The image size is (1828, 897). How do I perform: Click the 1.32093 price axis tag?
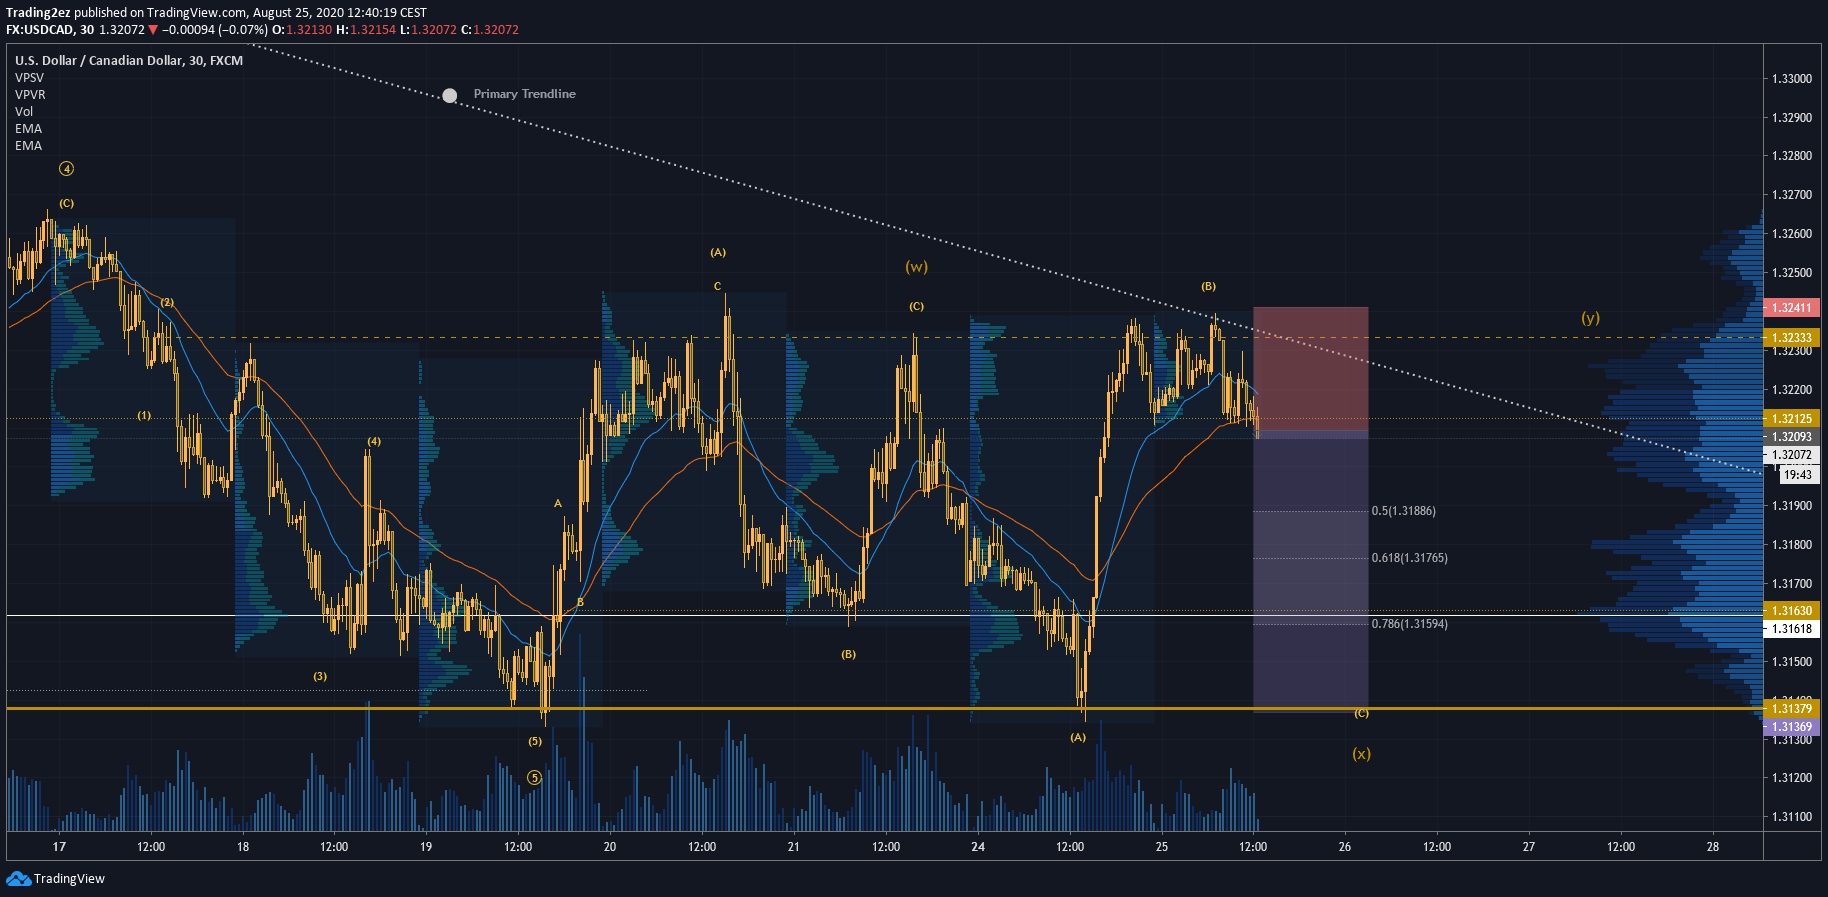(x=1792, y=437)
